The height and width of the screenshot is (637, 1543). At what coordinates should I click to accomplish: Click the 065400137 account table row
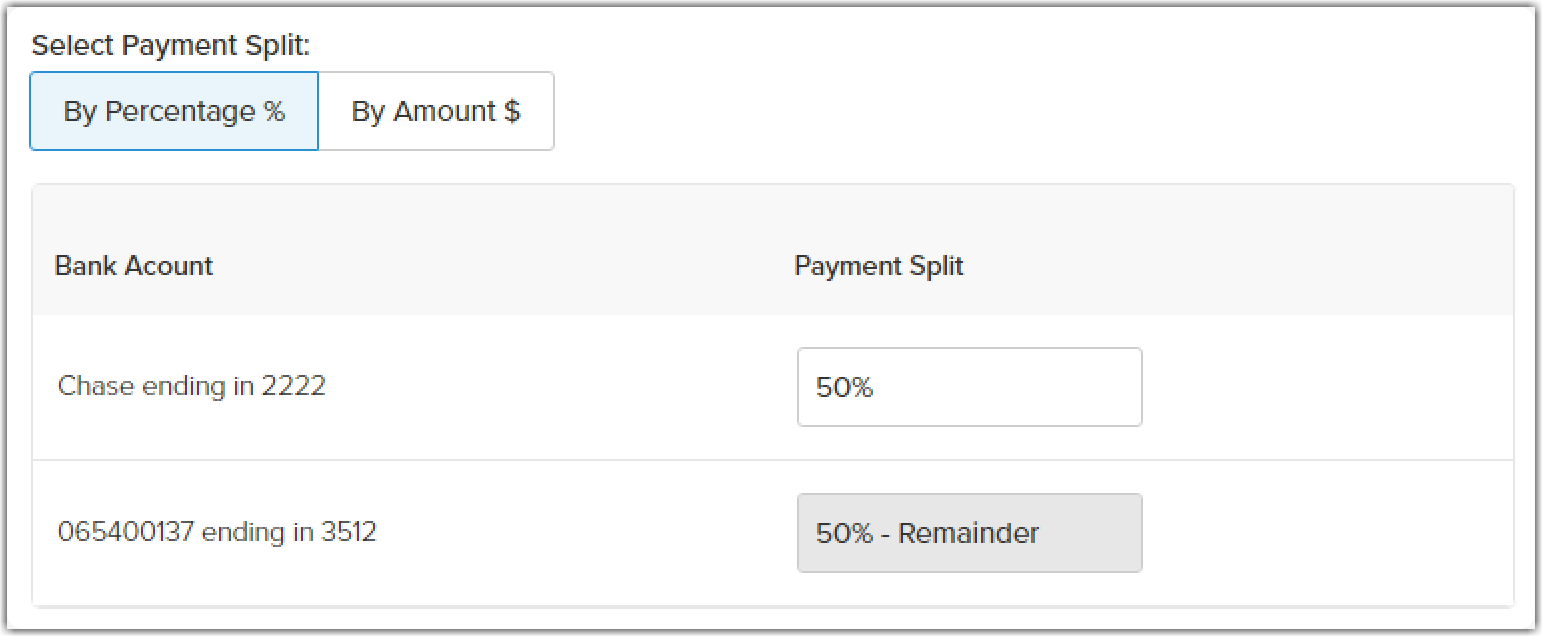pos(500,533)
